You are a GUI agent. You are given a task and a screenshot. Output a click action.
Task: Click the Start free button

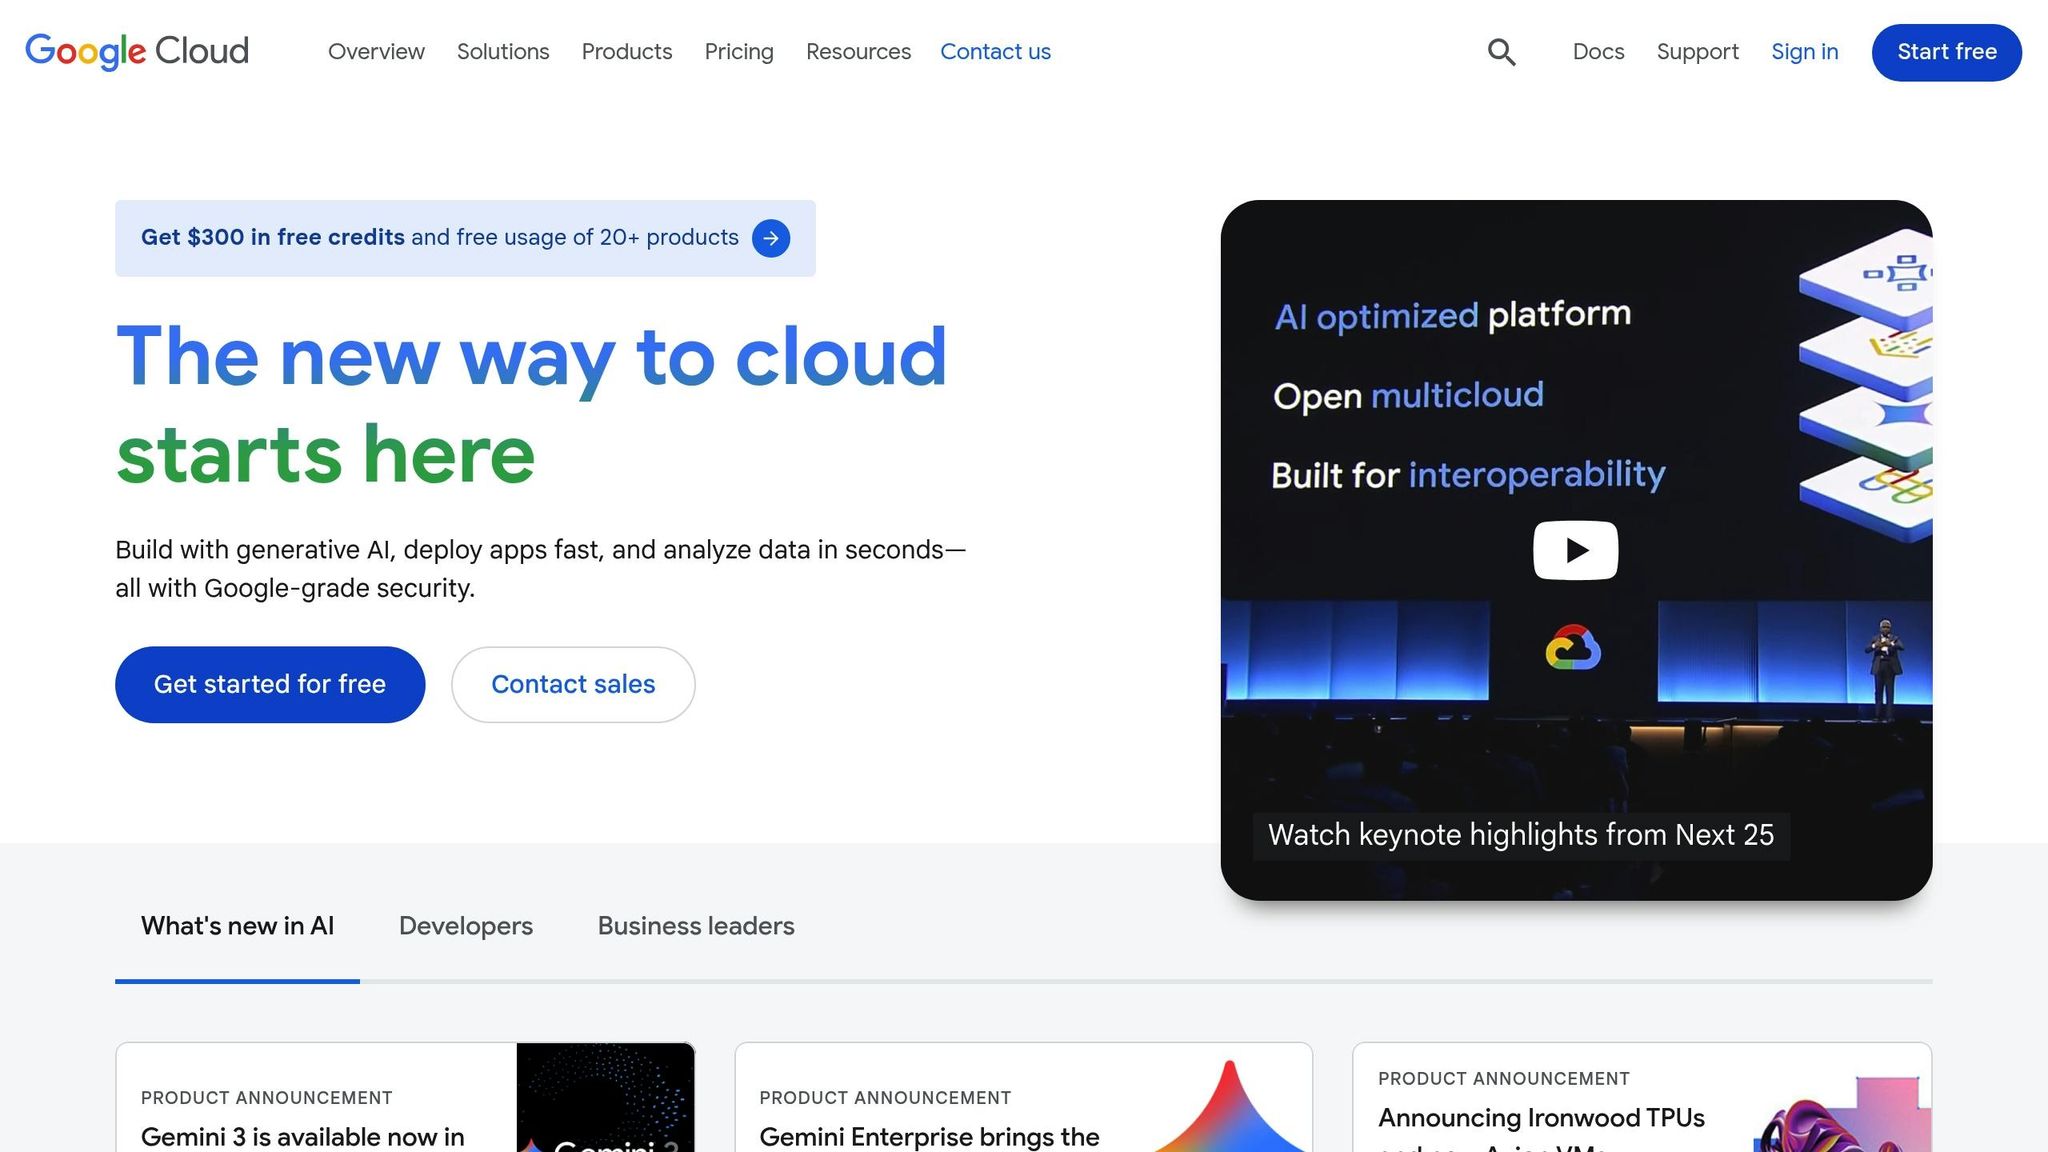[x=1944, y=52]
